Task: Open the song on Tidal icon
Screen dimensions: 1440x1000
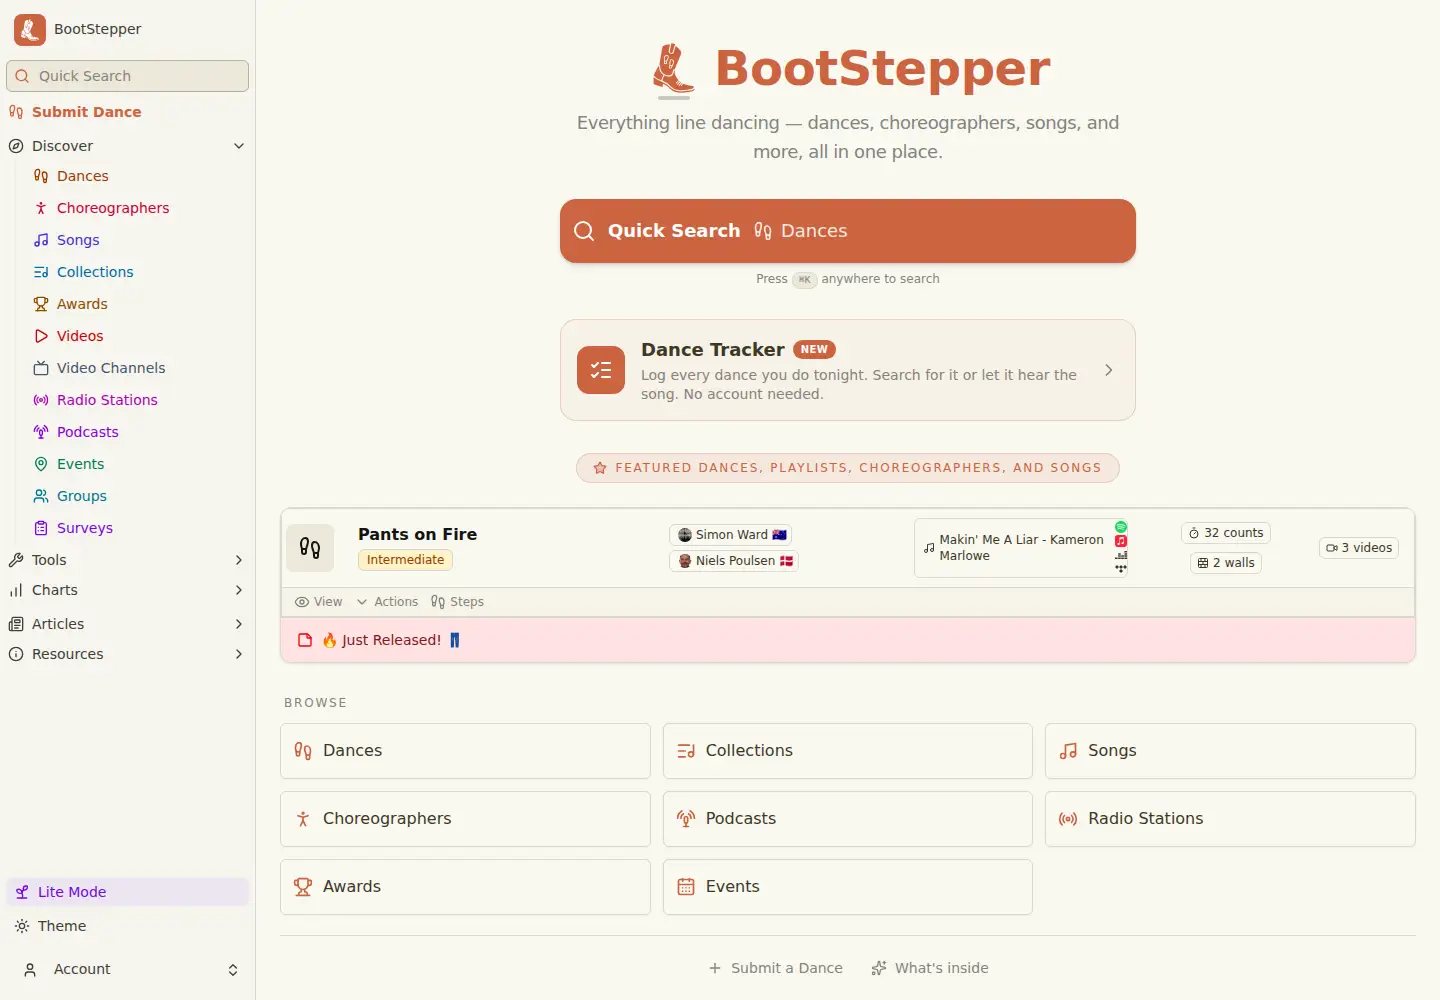Action: point(1121,569)
